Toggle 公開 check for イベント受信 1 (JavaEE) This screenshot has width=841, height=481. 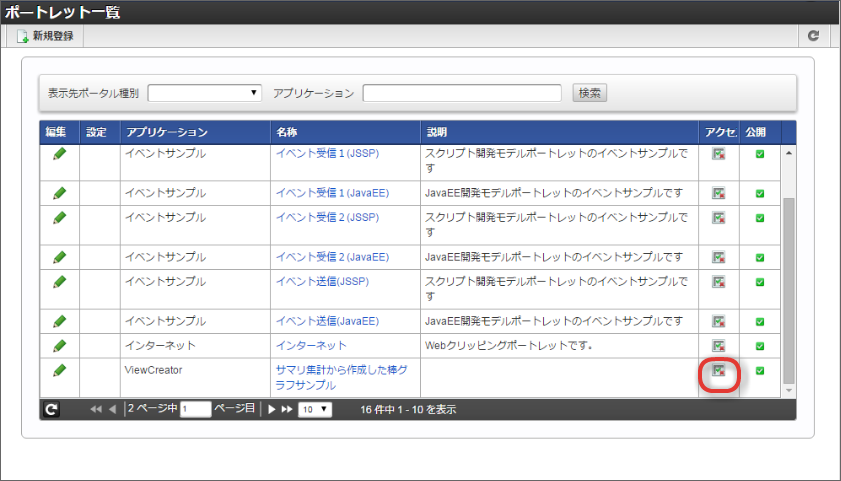760,194
